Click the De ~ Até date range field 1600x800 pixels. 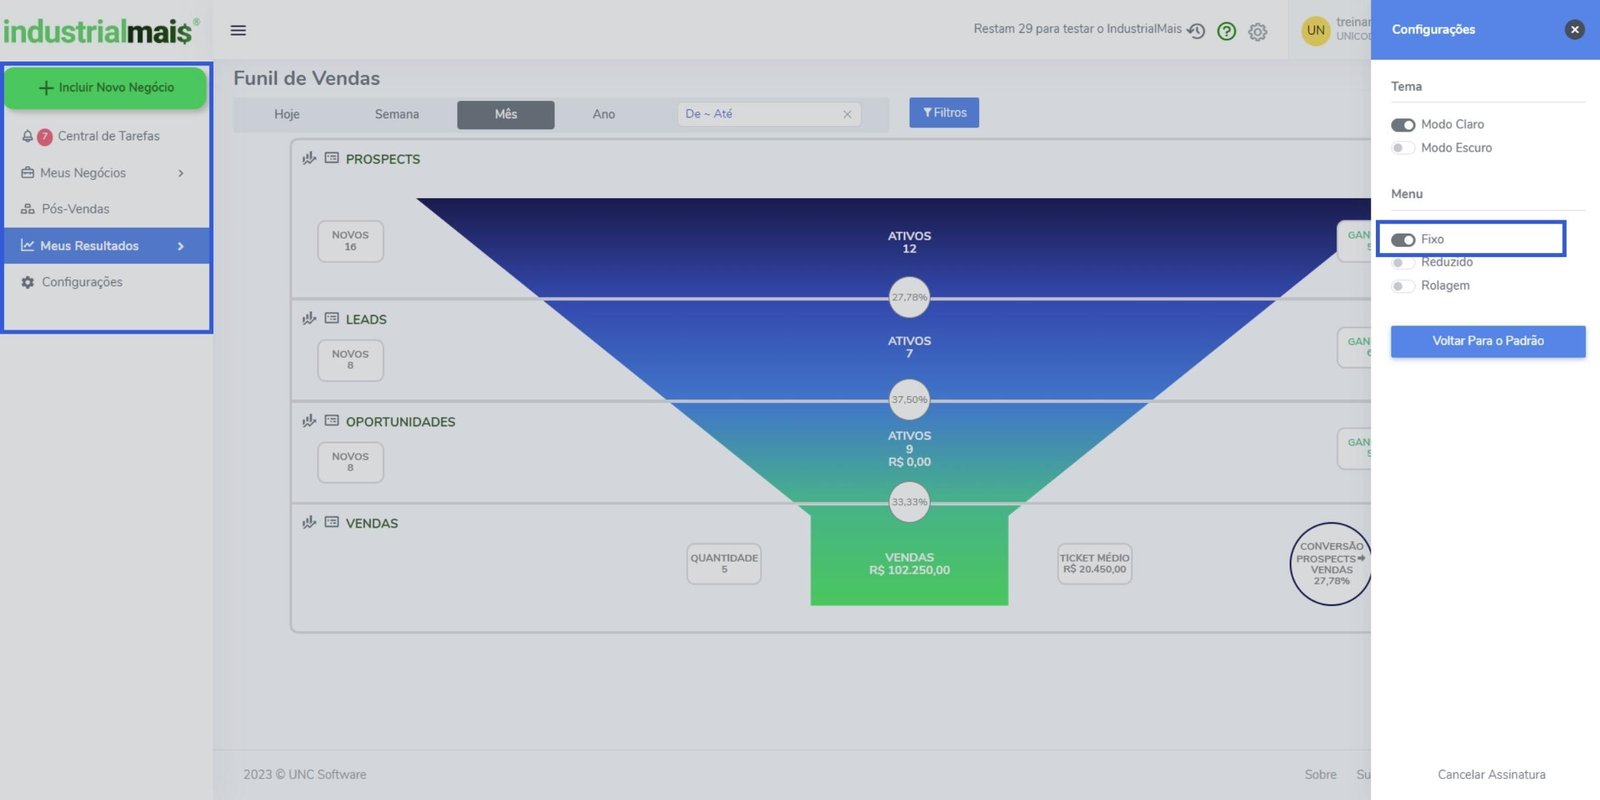click(x=760, y=114)
